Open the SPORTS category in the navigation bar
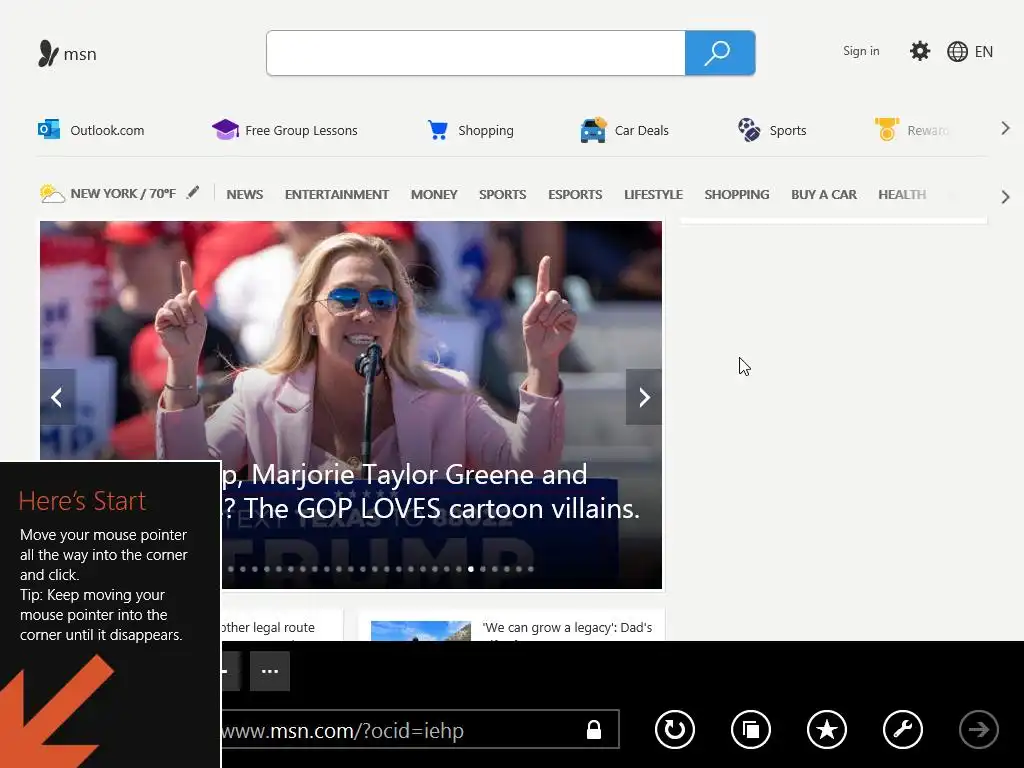This screenshot has width=1024, height=768. click(x=502, y=195)
